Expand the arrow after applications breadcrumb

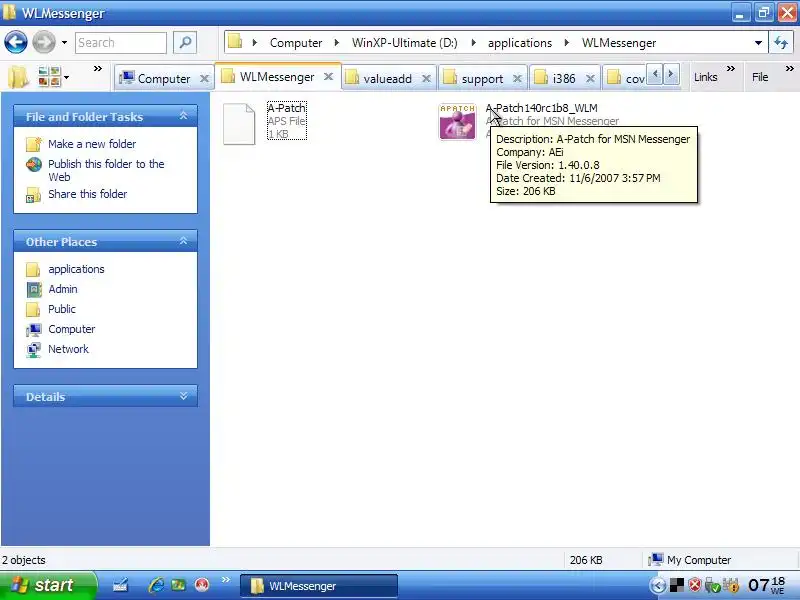pyautogui.click(x=566, y=43)
